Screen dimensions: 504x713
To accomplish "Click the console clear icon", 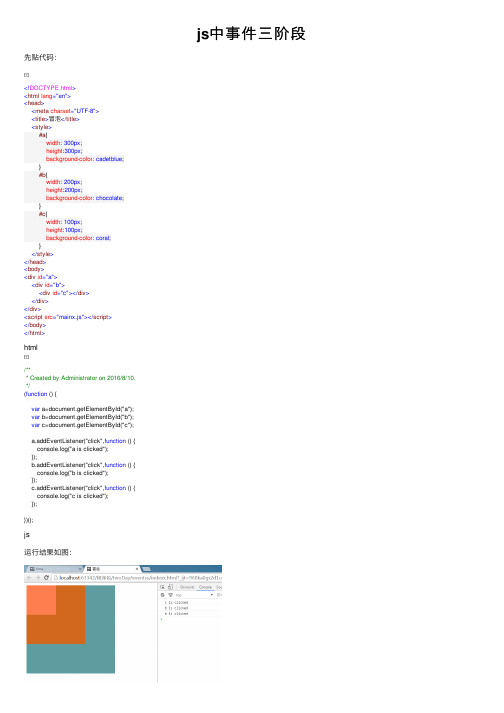I will [162, 595].
